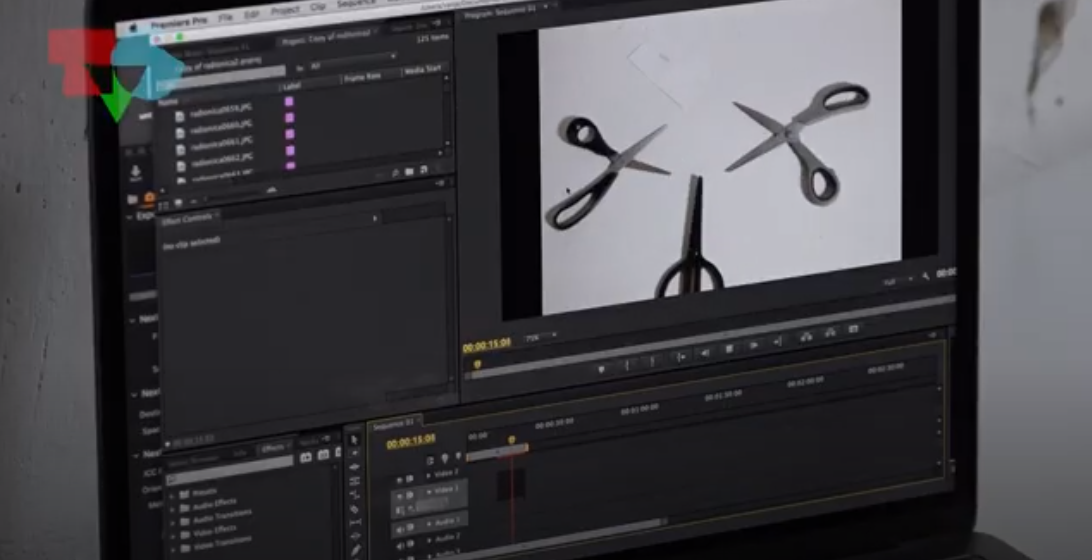The height and width of the screenshot is (560, 1092).
Task: Open the Clip menu in menu bar
Action: tap(317, 7)
